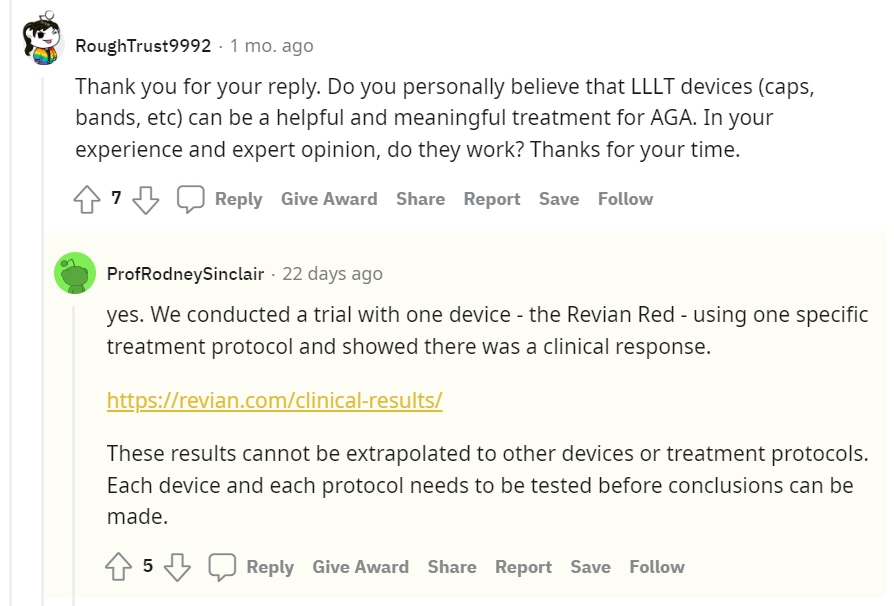Follow RoughTrust9992's comment thread
Image resolution: width=894 pixels, height=606 pixels.
click(x=625, y=199)
